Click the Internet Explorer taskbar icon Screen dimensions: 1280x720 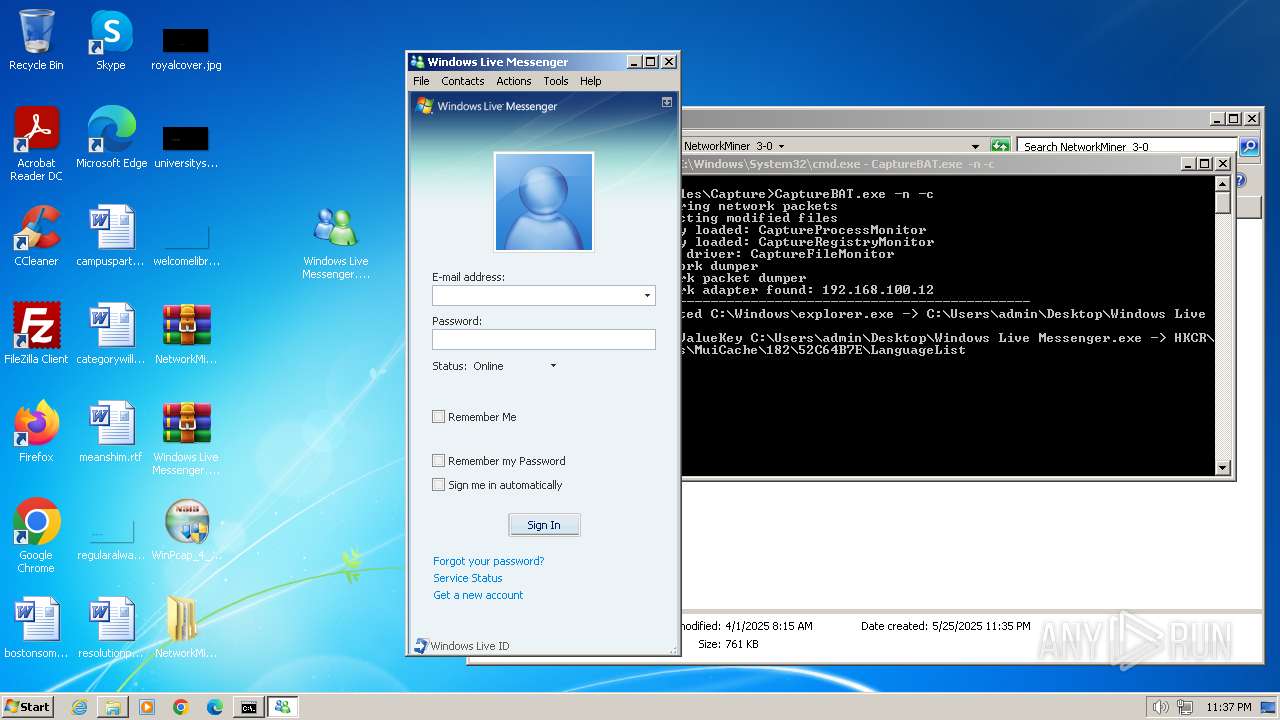click(x=79, y=707)
